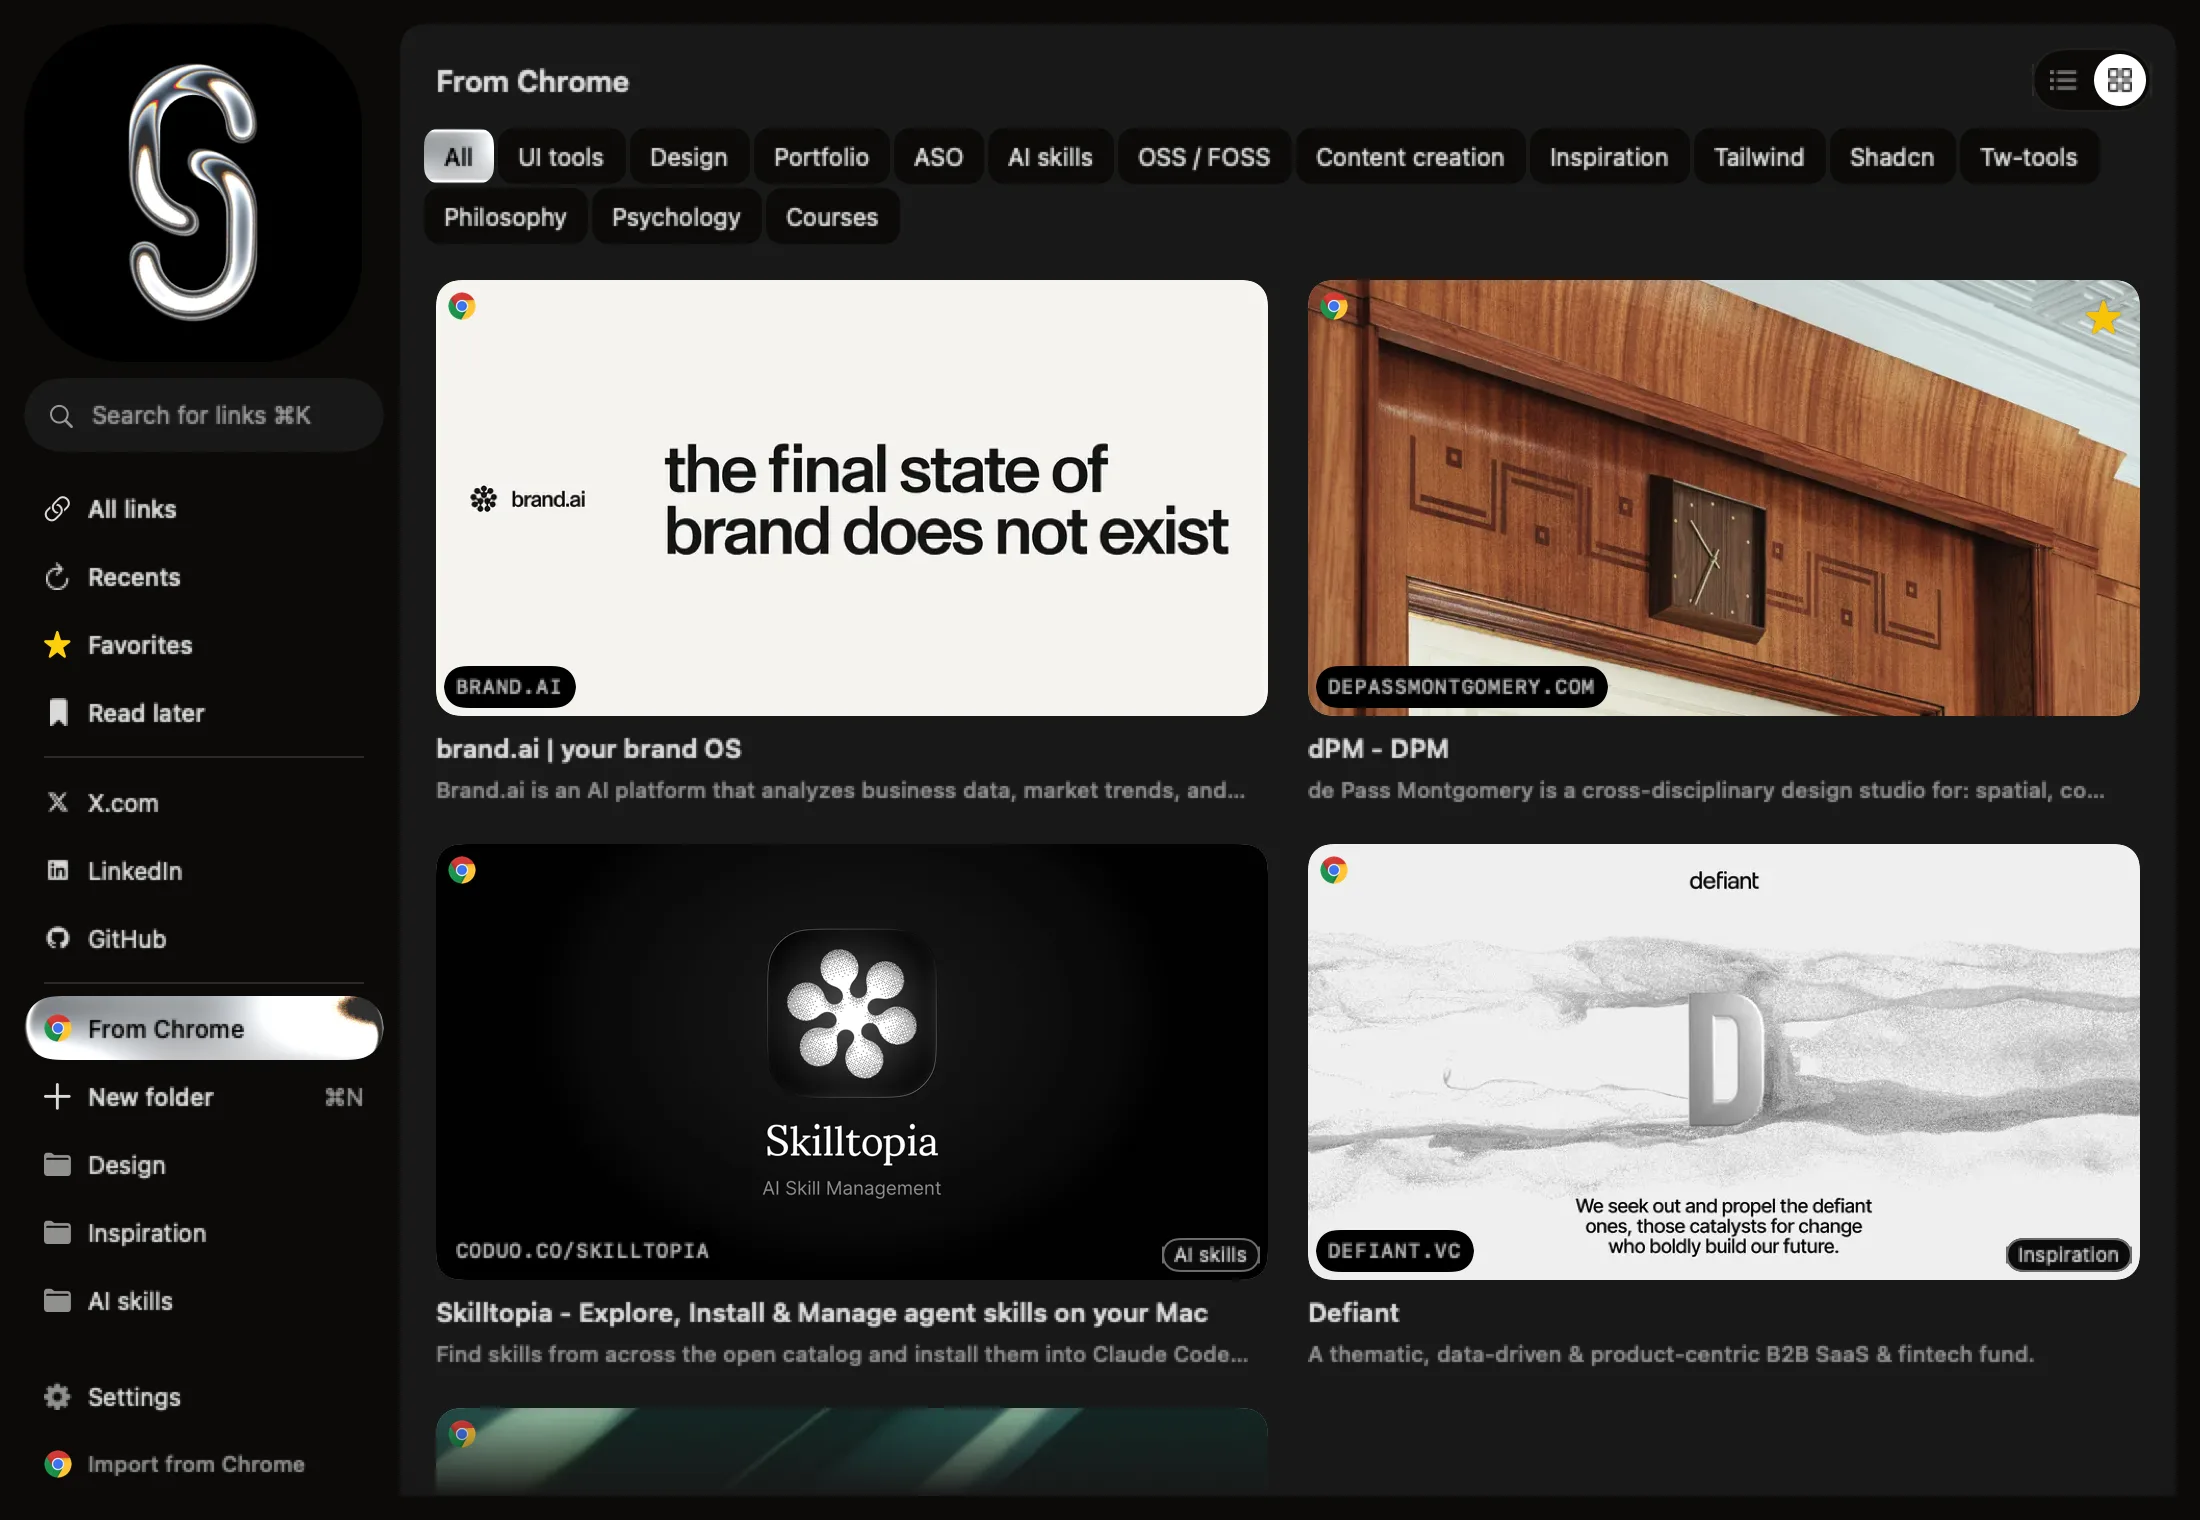The height and width of the screenshot is (1520, 2200).
Task: Open the Defiant card thumbnail
Action: 1724,1062
